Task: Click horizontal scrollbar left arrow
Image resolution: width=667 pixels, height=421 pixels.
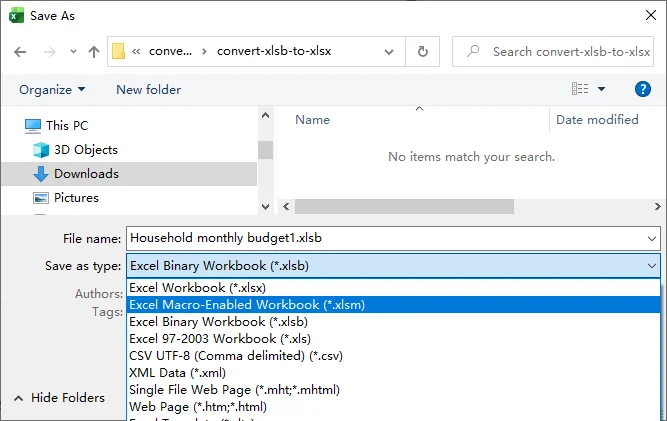Action: tap(286, 207)
